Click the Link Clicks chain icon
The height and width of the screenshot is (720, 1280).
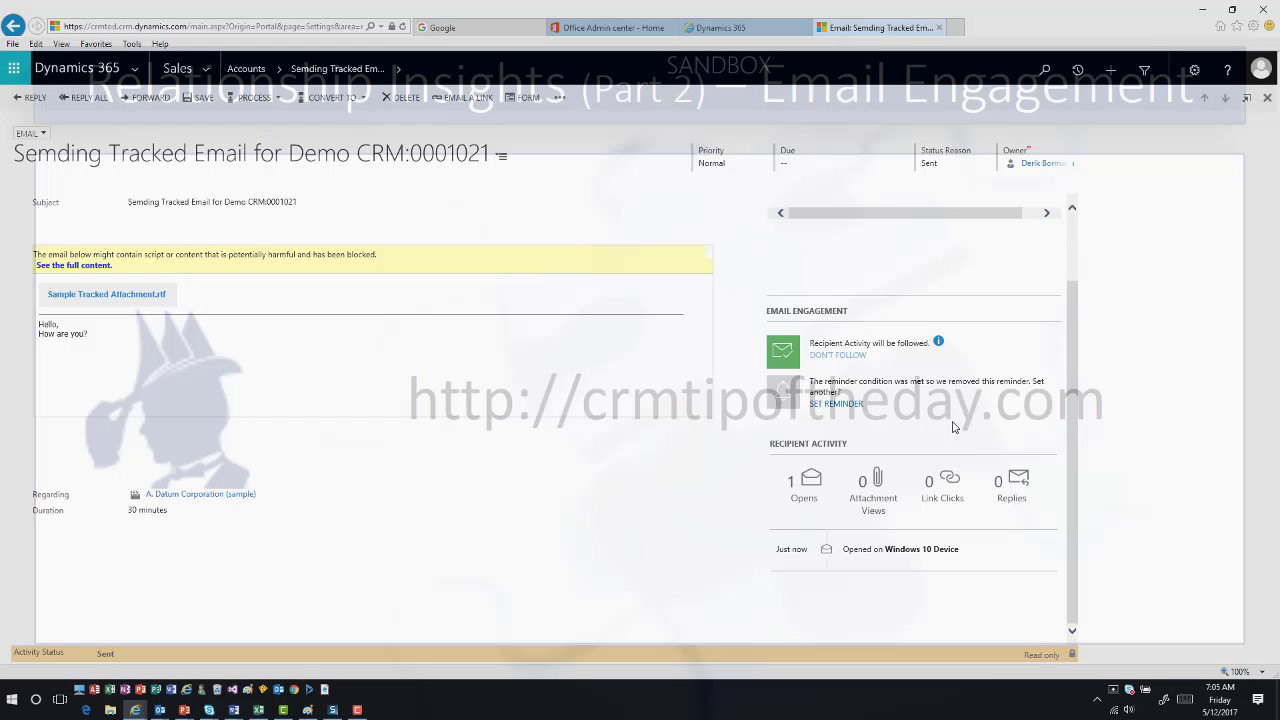tap(949, 478)
